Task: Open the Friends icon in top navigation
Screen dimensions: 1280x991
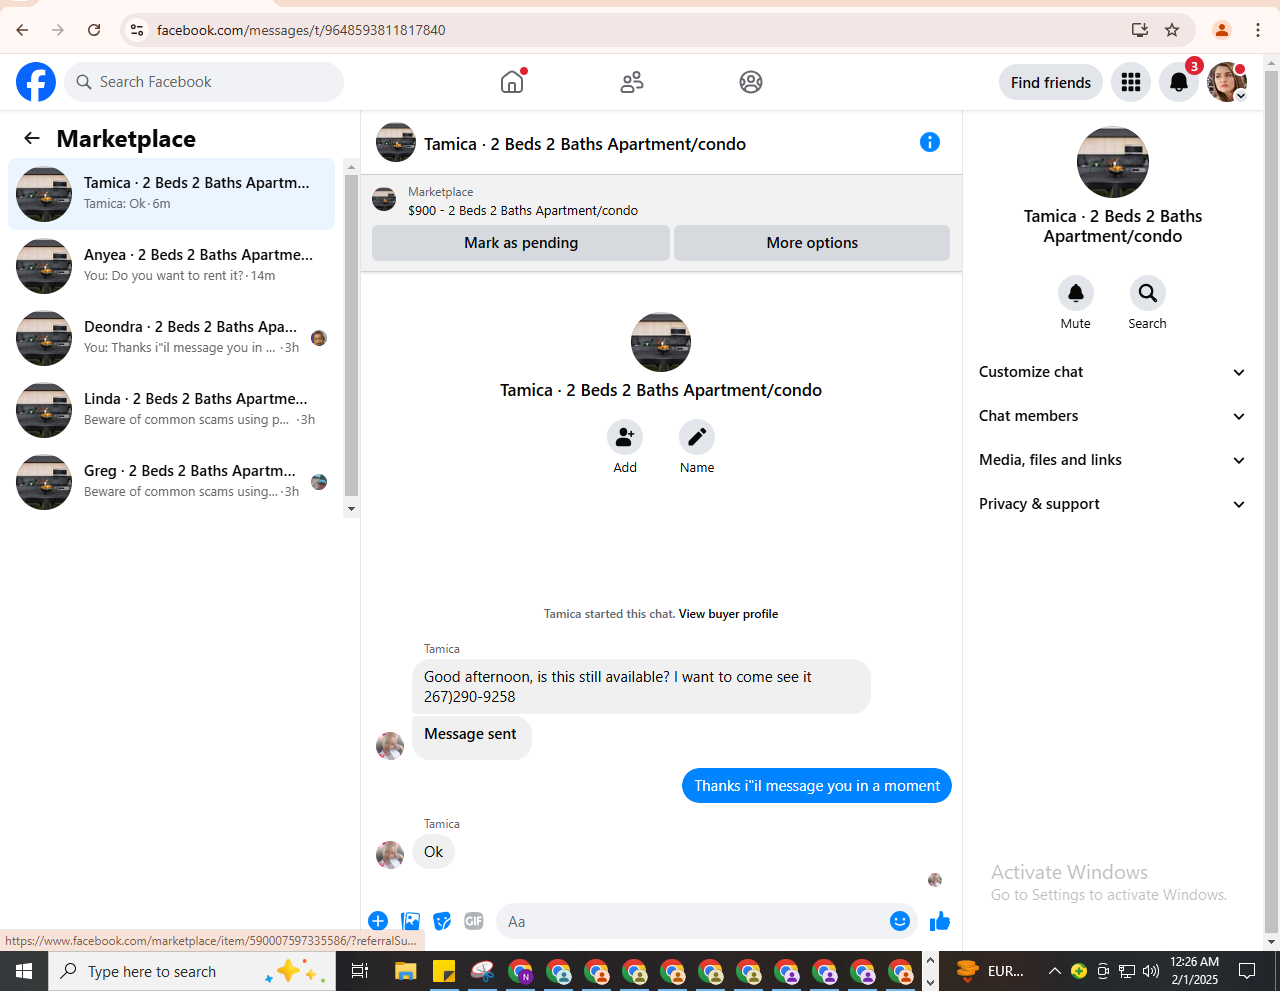Action: (632, 82)
